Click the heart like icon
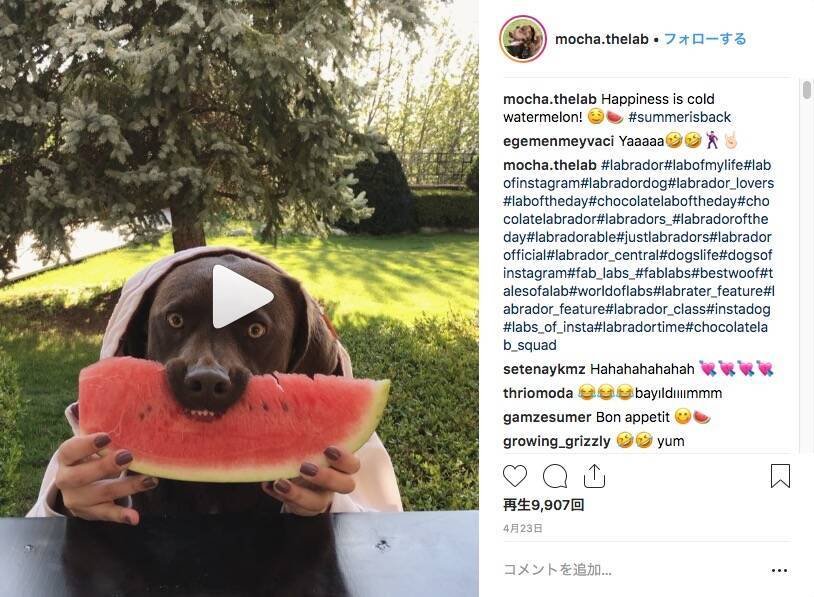814x597 pixels. click(x=514, y=476)
